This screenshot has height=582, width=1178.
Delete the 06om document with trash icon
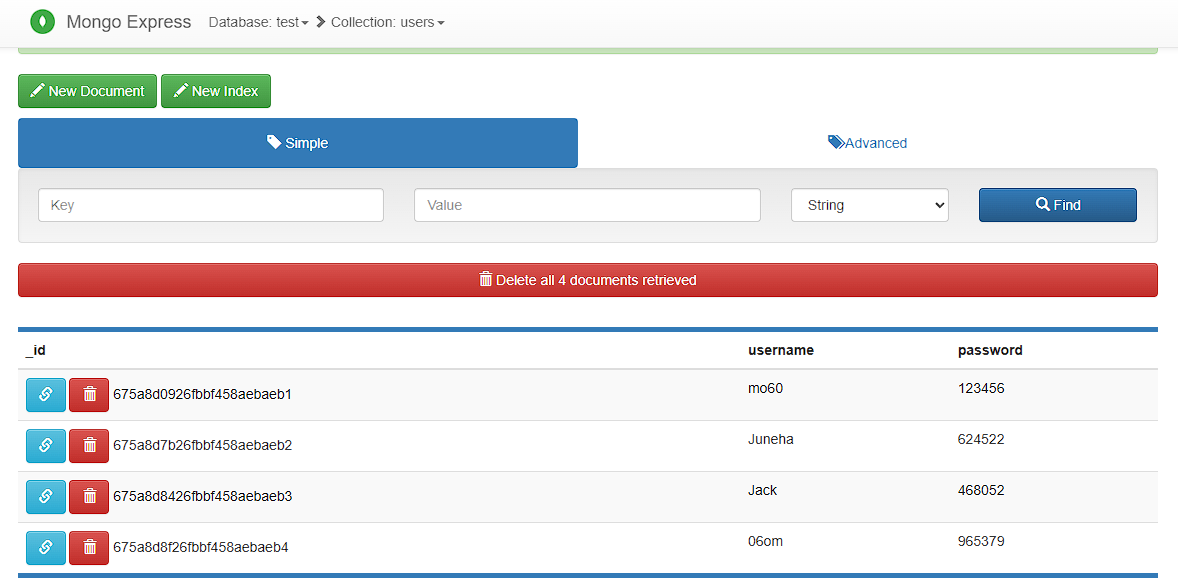[x=89, y=547]
